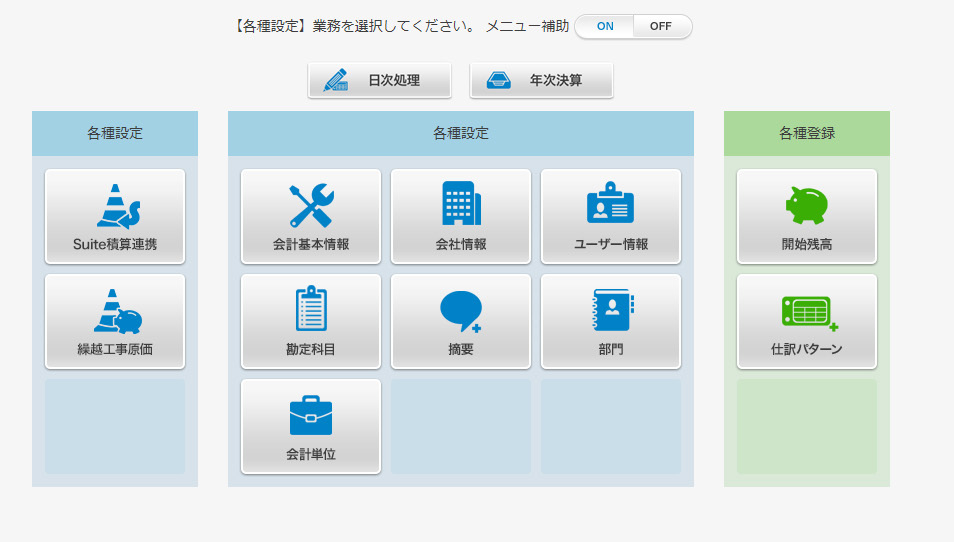
Task: Open 摘要 speech bubble tile
Action: coord(461,321)
